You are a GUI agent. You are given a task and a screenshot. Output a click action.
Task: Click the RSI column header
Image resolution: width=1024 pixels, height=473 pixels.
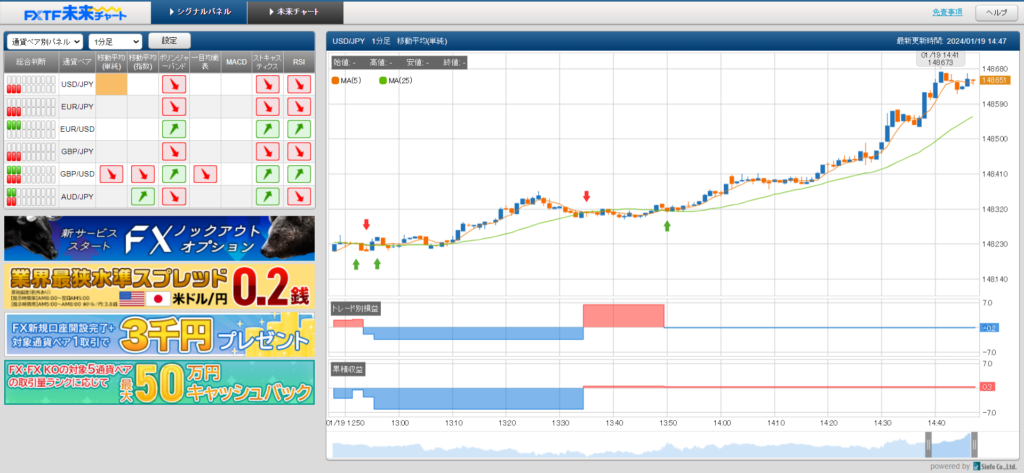pyautogui.click(x=299, y=61)
